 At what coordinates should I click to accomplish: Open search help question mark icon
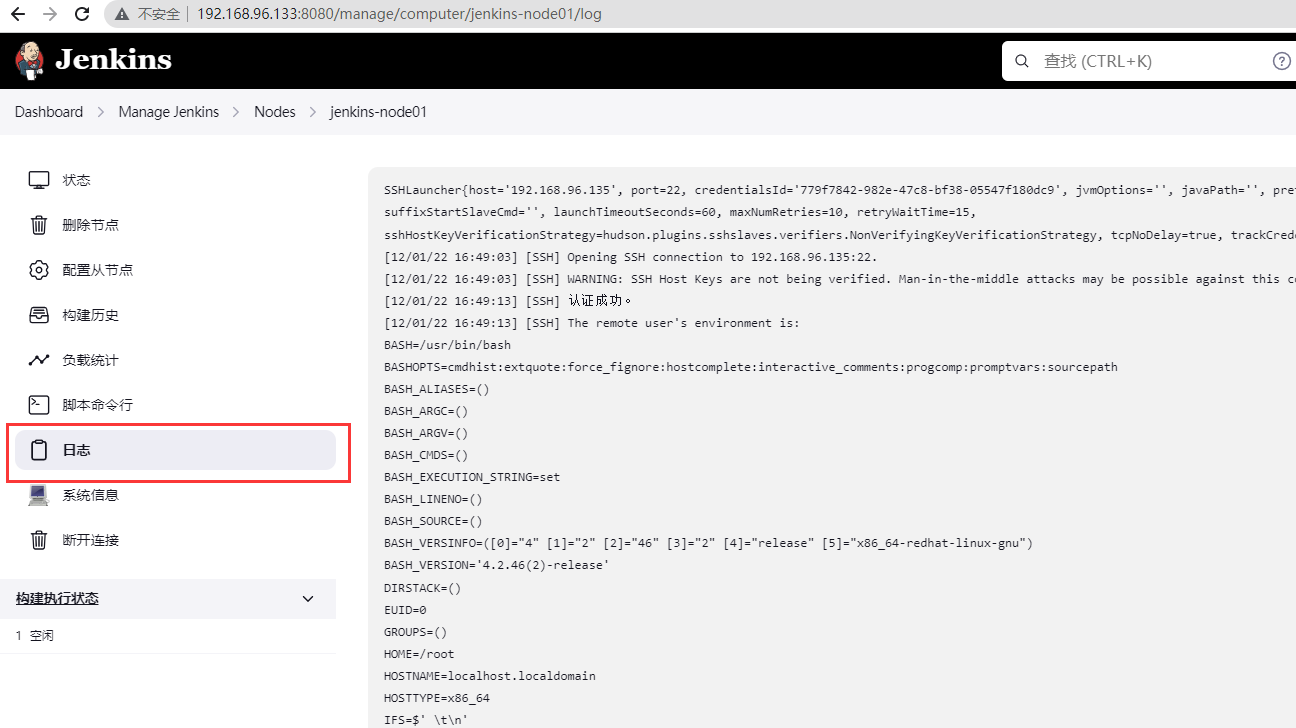pos(1281,61)
